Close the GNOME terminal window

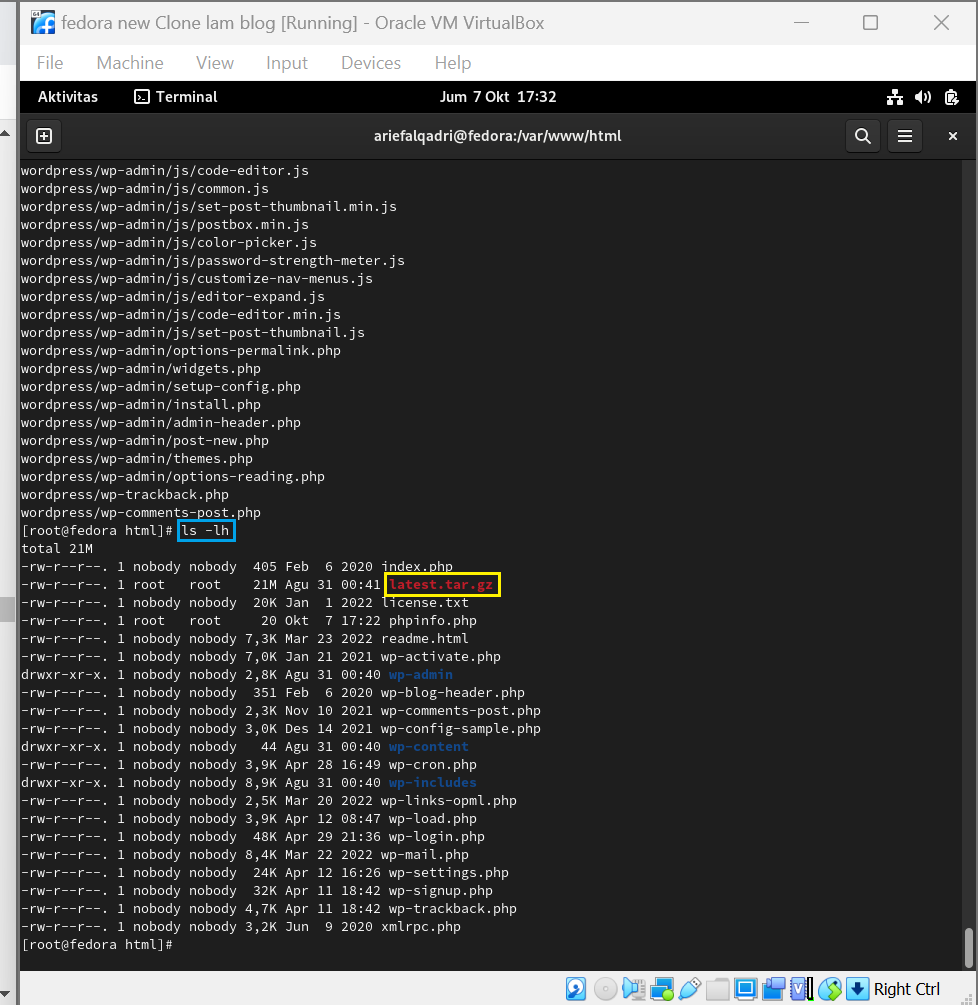[952, 136]
